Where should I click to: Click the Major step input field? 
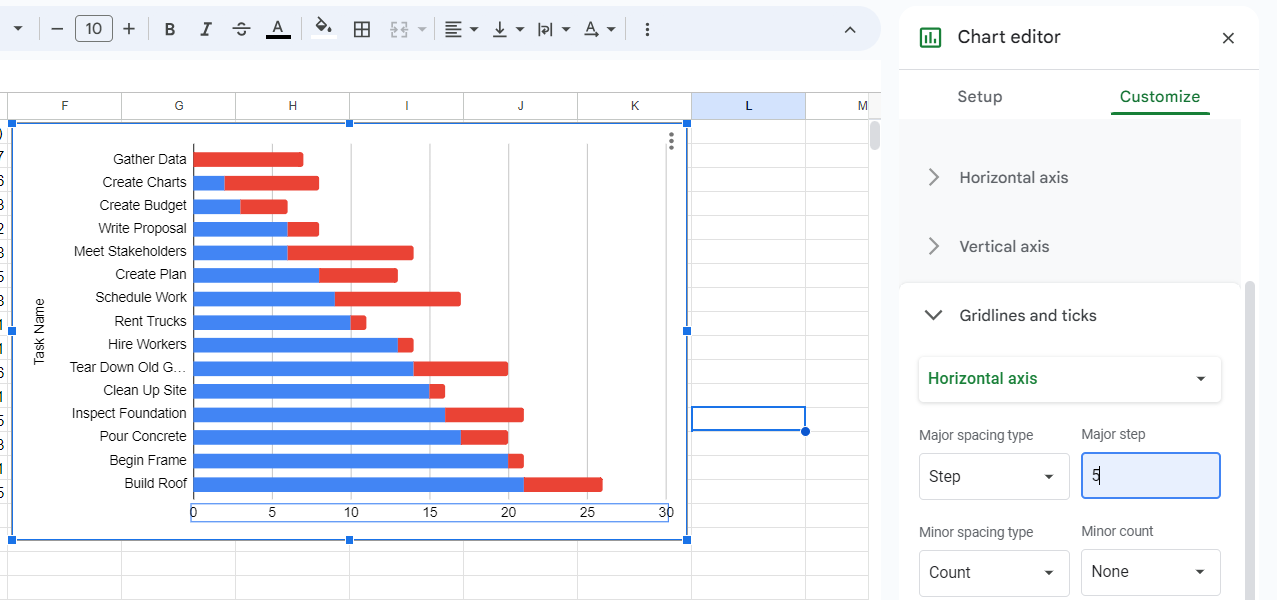1151,476
